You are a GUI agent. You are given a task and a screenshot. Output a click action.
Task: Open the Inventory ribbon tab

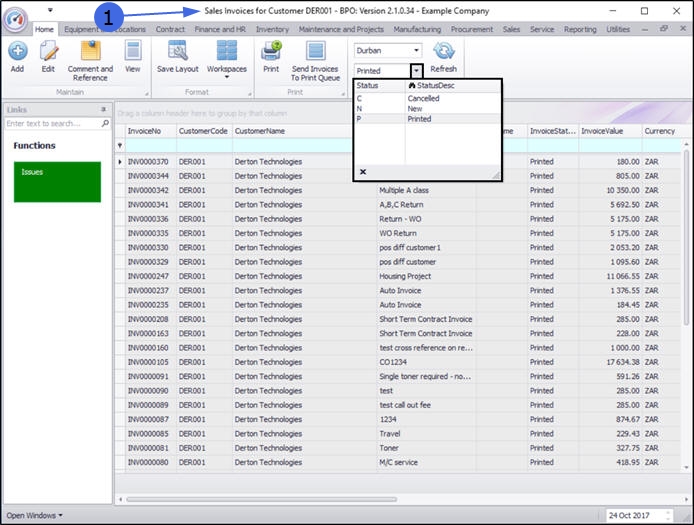[272, 29]
